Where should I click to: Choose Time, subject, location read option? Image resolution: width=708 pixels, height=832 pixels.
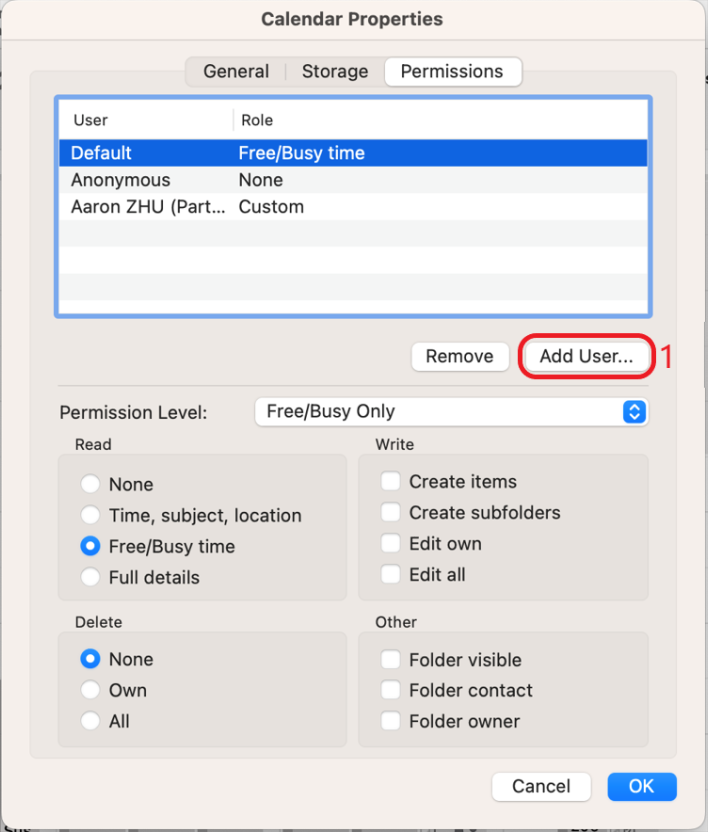[91, 516]
